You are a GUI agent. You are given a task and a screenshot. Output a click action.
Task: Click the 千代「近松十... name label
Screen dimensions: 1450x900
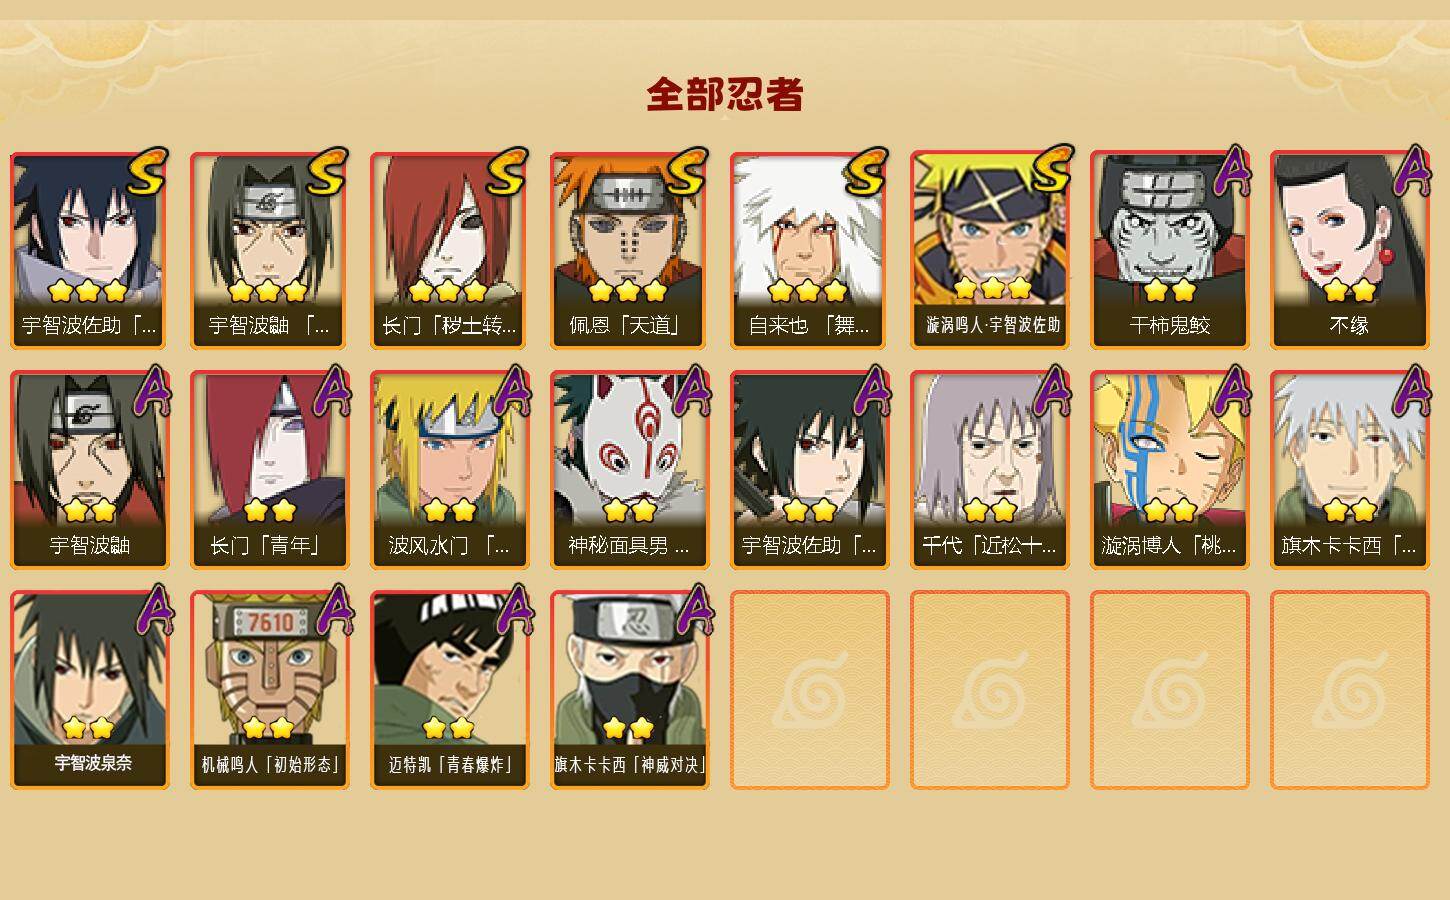989,545
